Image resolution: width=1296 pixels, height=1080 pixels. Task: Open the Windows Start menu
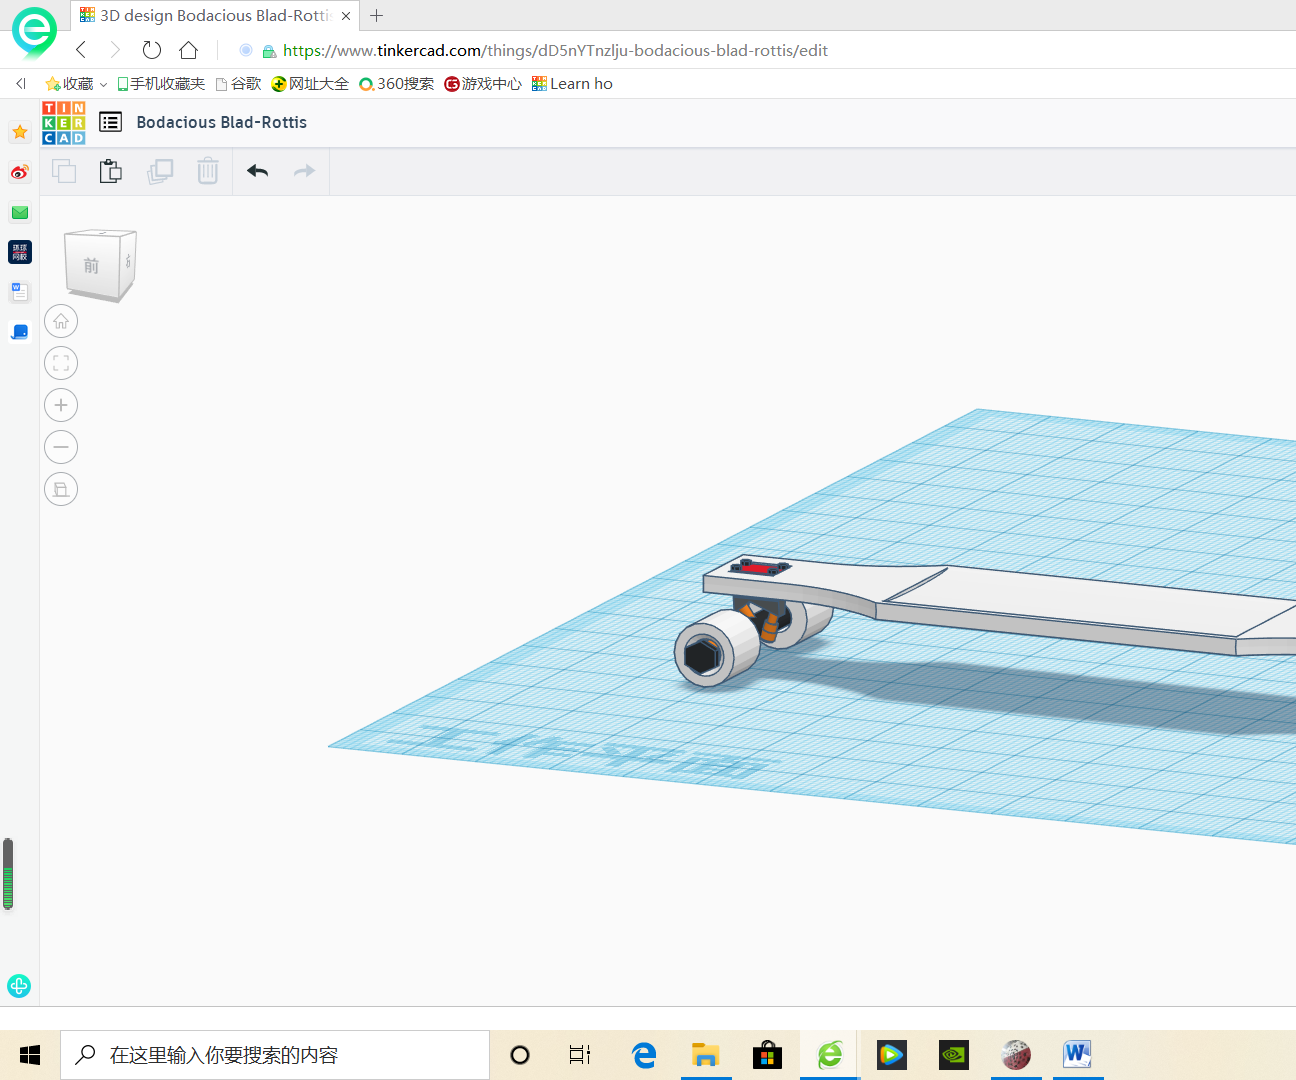point(30,1055)
